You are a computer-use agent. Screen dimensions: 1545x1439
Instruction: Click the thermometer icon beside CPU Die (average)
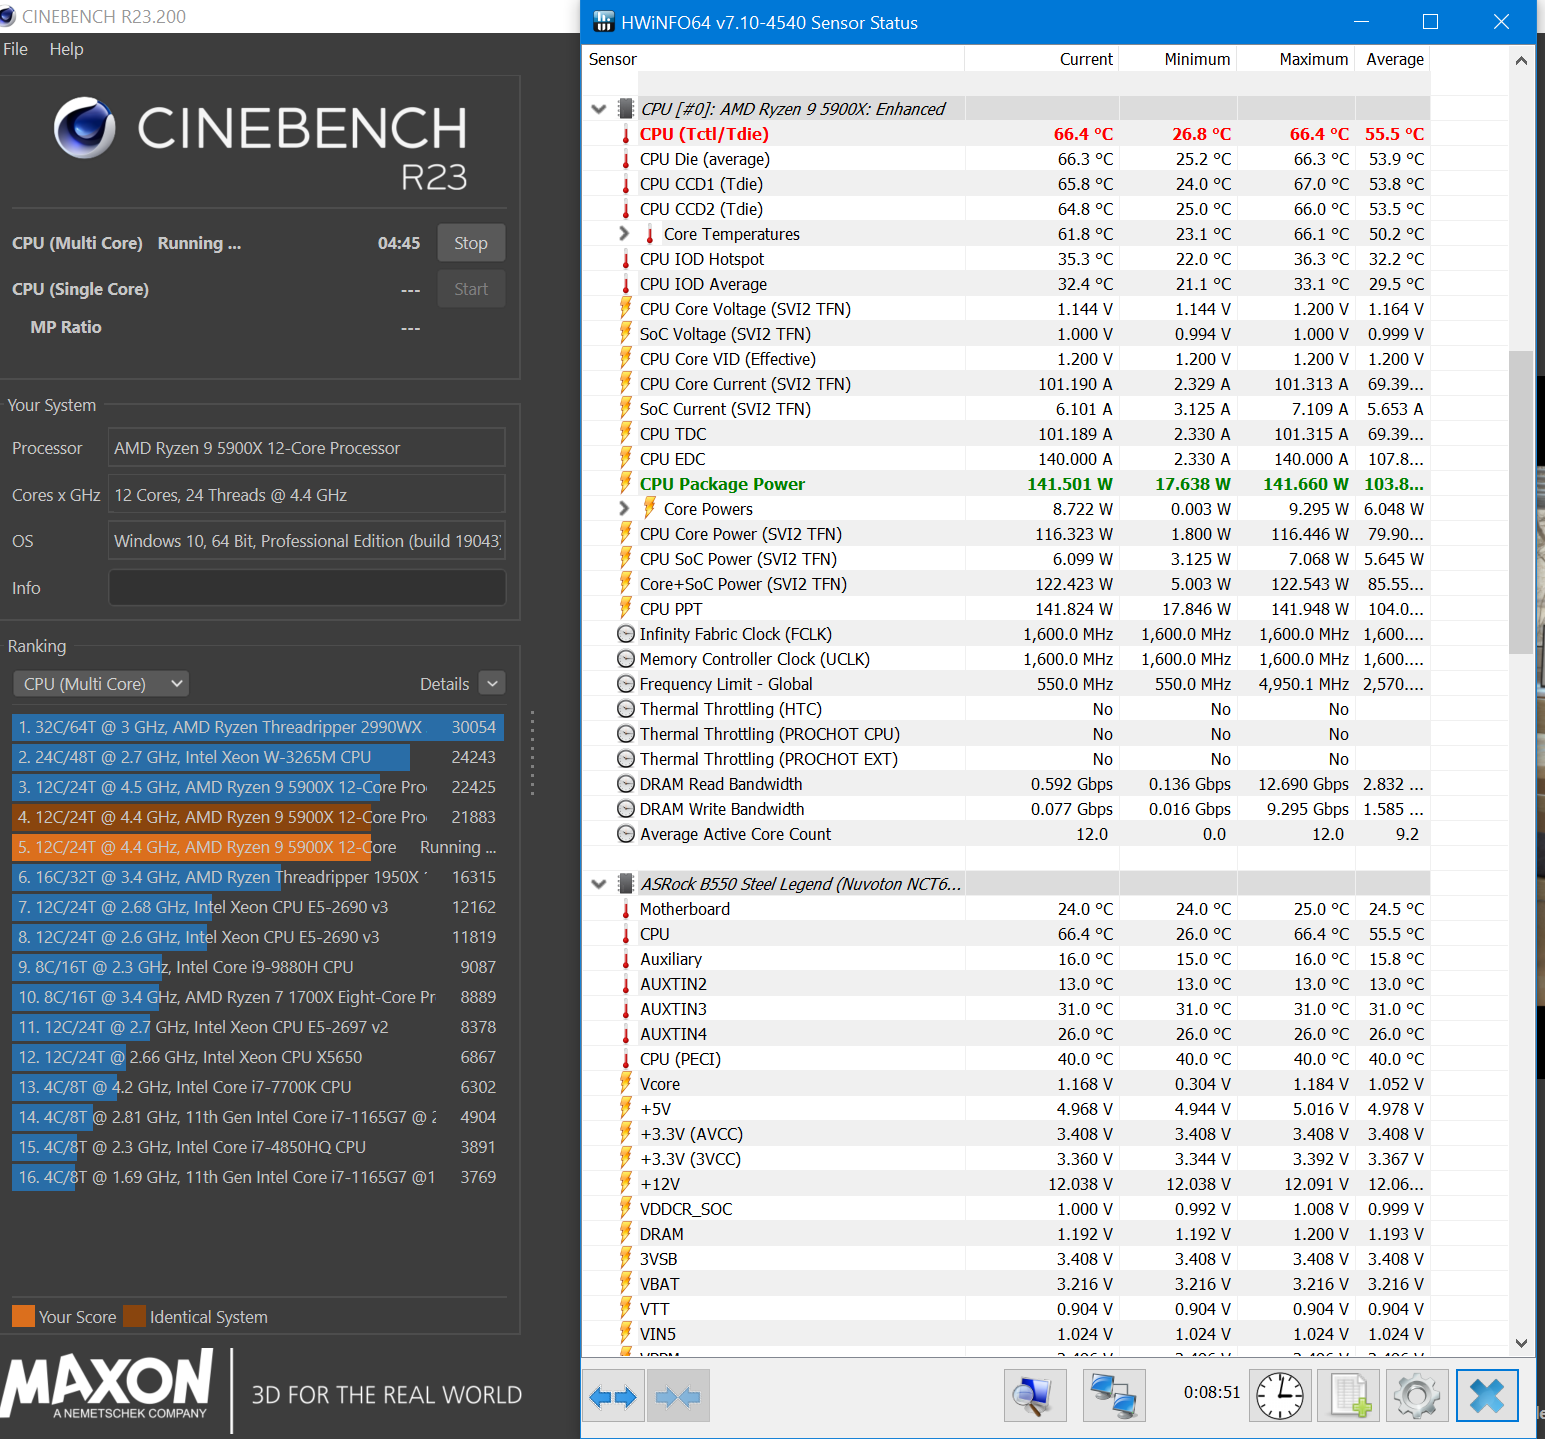(x=626, y=159)
